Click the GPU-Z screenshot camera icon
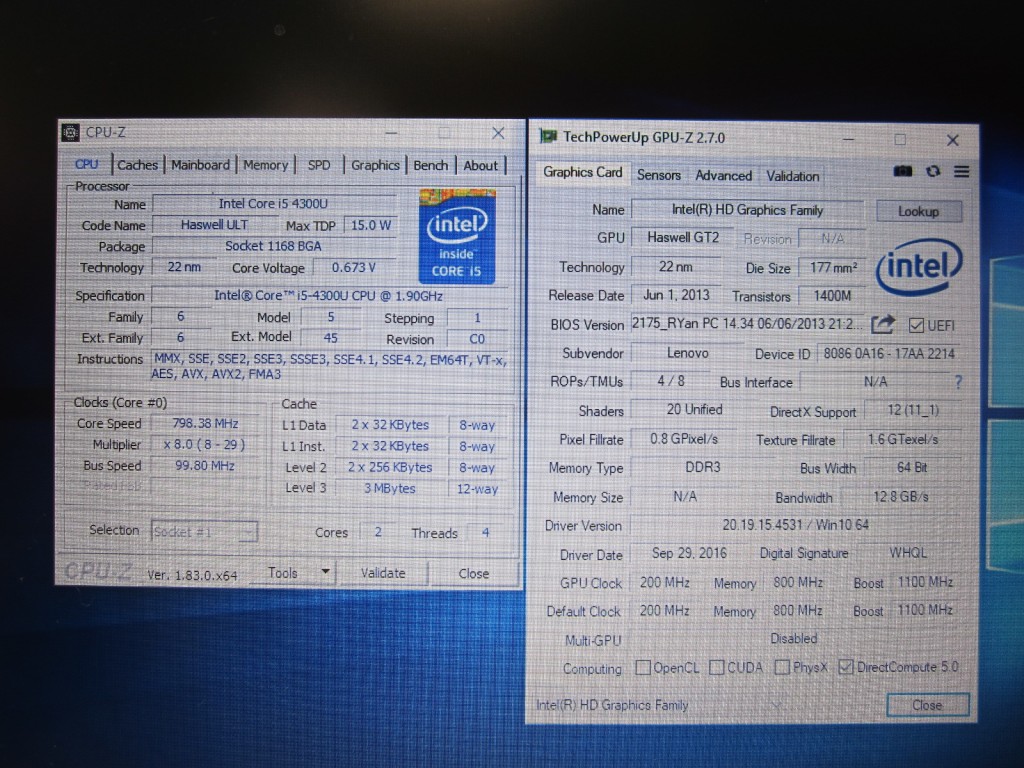 [x=903, y=171]
